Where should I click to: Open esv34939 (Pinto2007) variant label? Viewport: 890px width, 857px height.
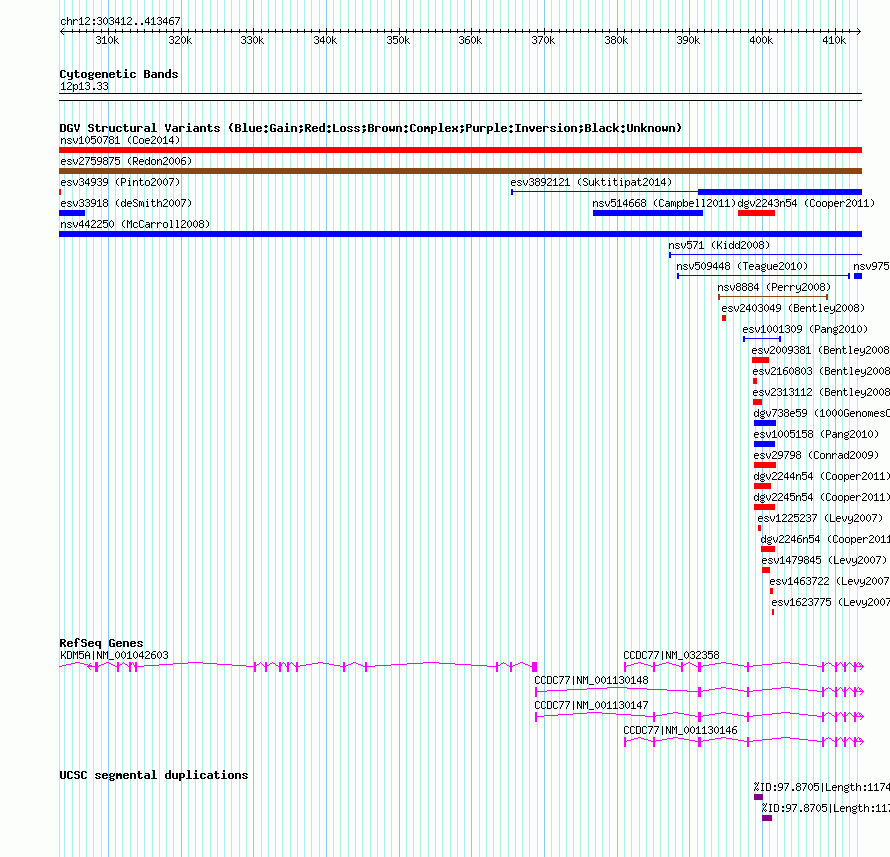point(120,182)
